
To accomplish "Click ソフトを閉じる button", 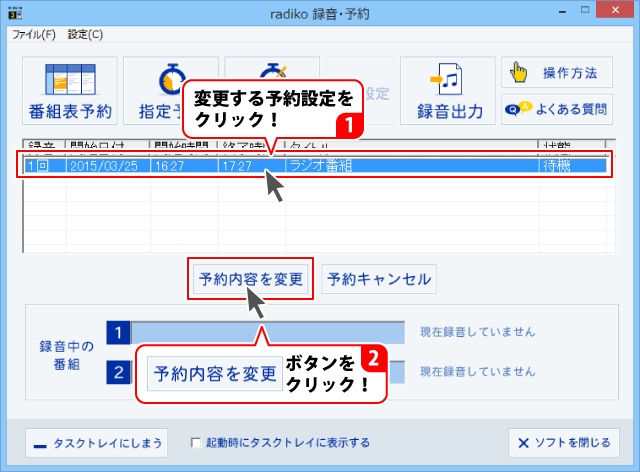I will (x=564, y=443).
